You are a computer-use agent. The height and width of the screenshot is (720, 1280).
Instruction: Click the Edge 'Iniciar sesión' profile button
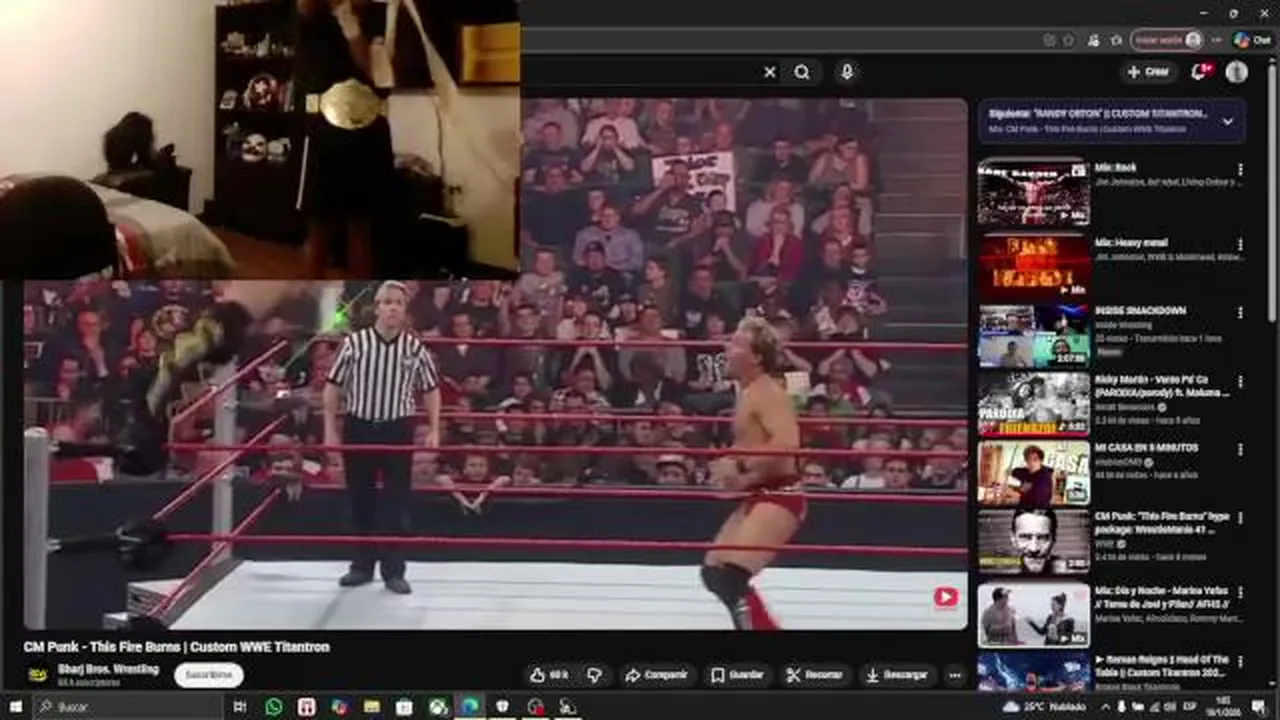pyautogui.click(x=1167, y=40)
